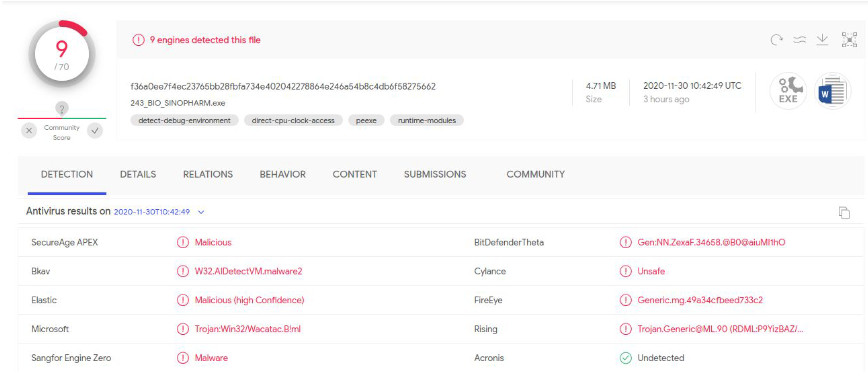Click the green undetected check icon for Acronis
The width and height of the screenshot is (868, 377).
[x=626, y=358]
